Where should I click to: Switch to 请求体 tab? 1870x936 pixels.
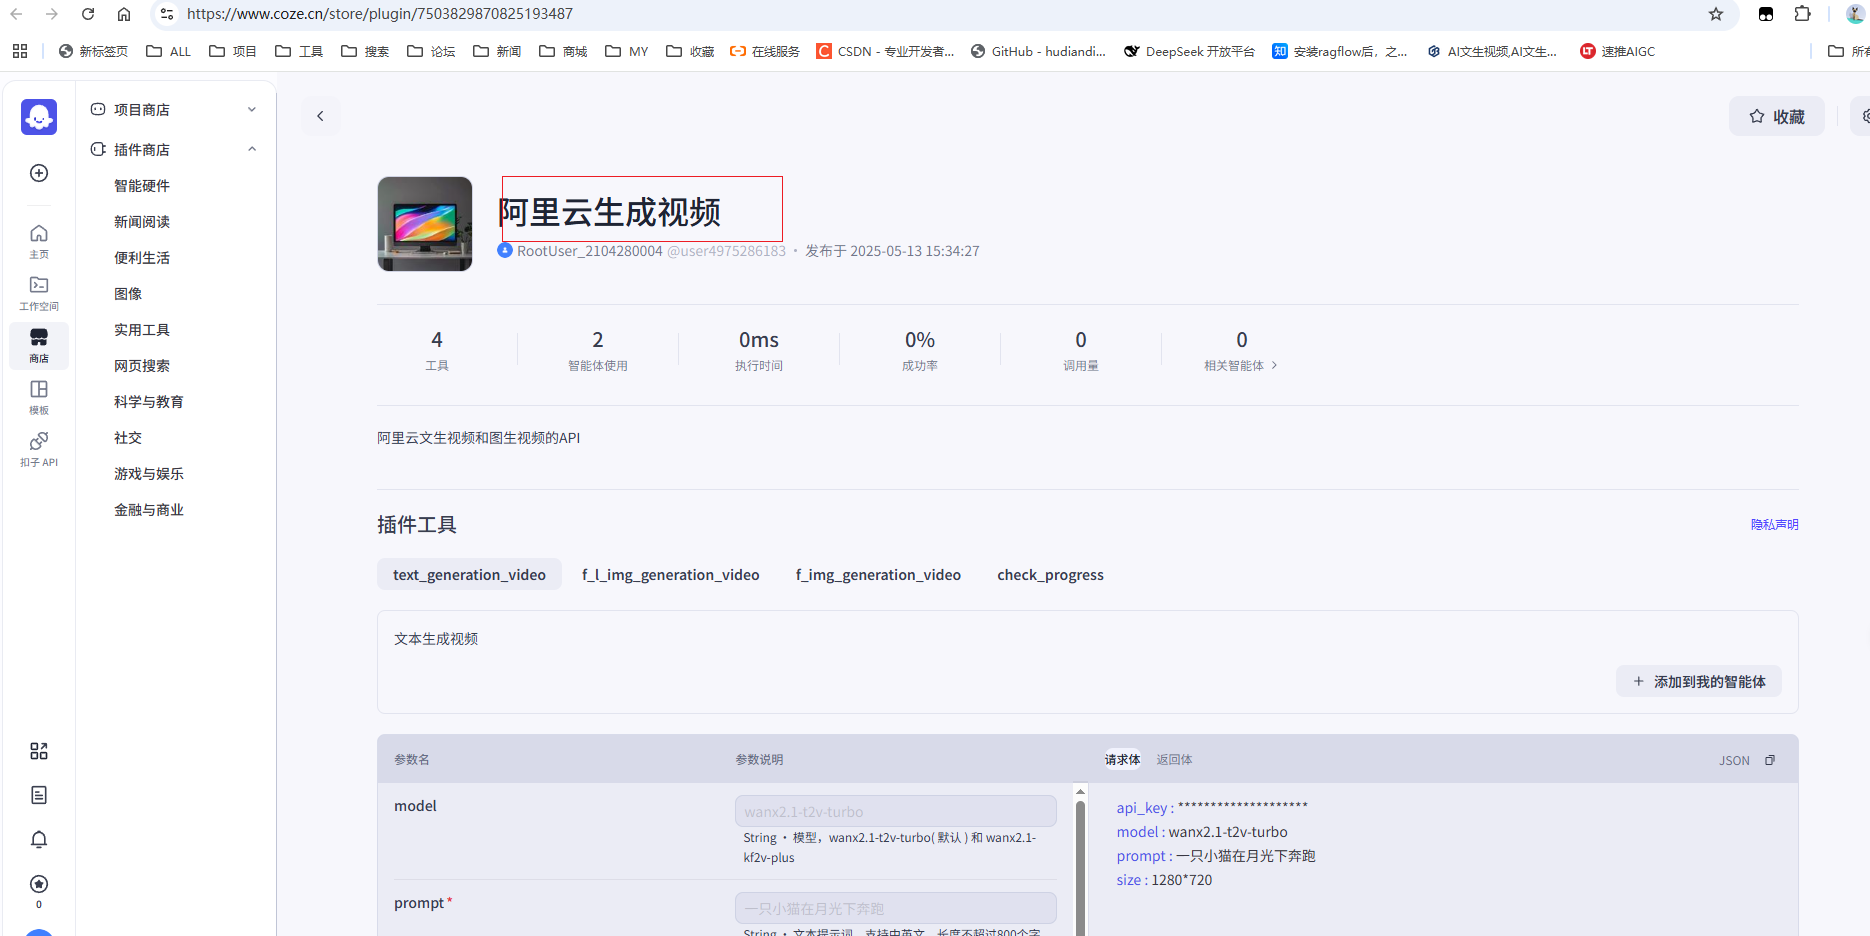[x=1122, y=760]
